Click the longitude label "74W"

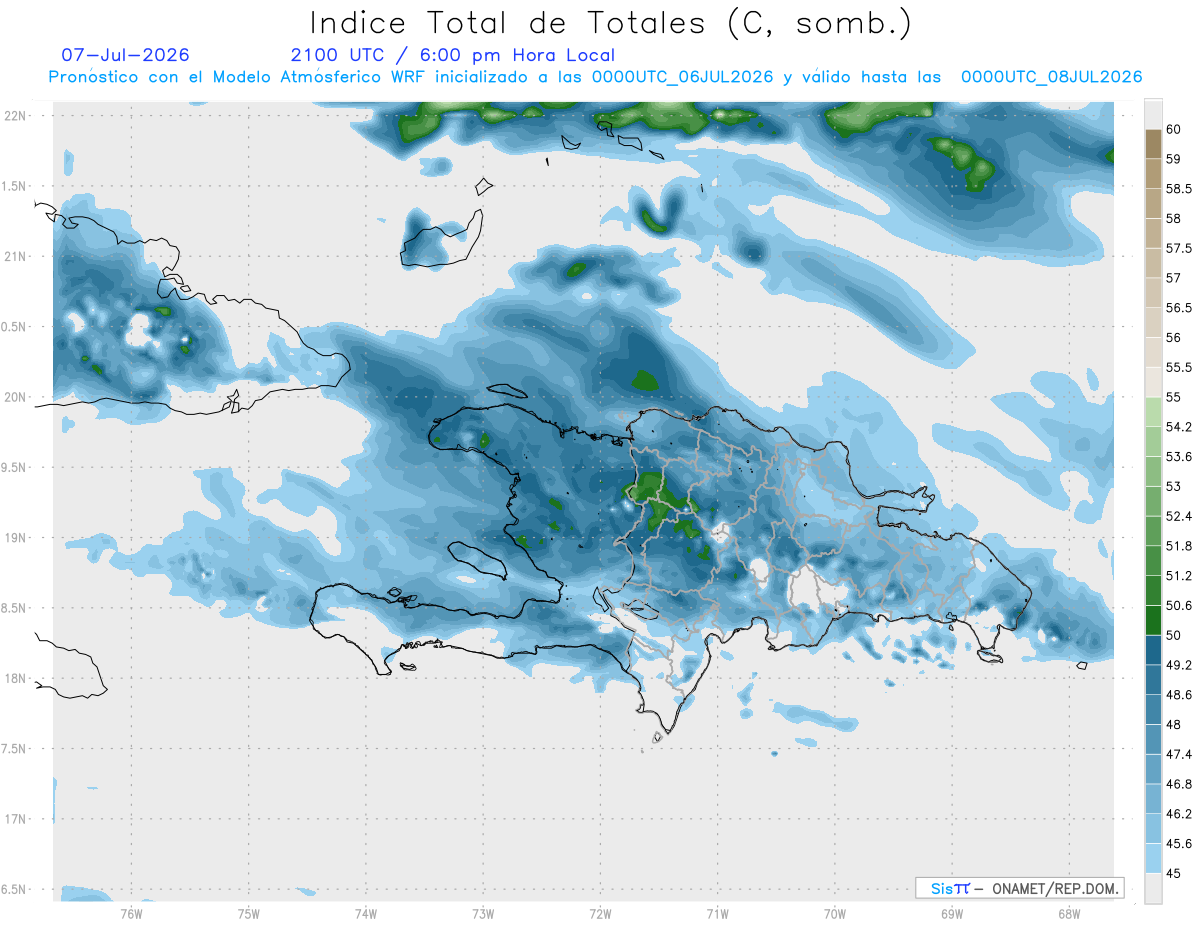tap(365, 914)
